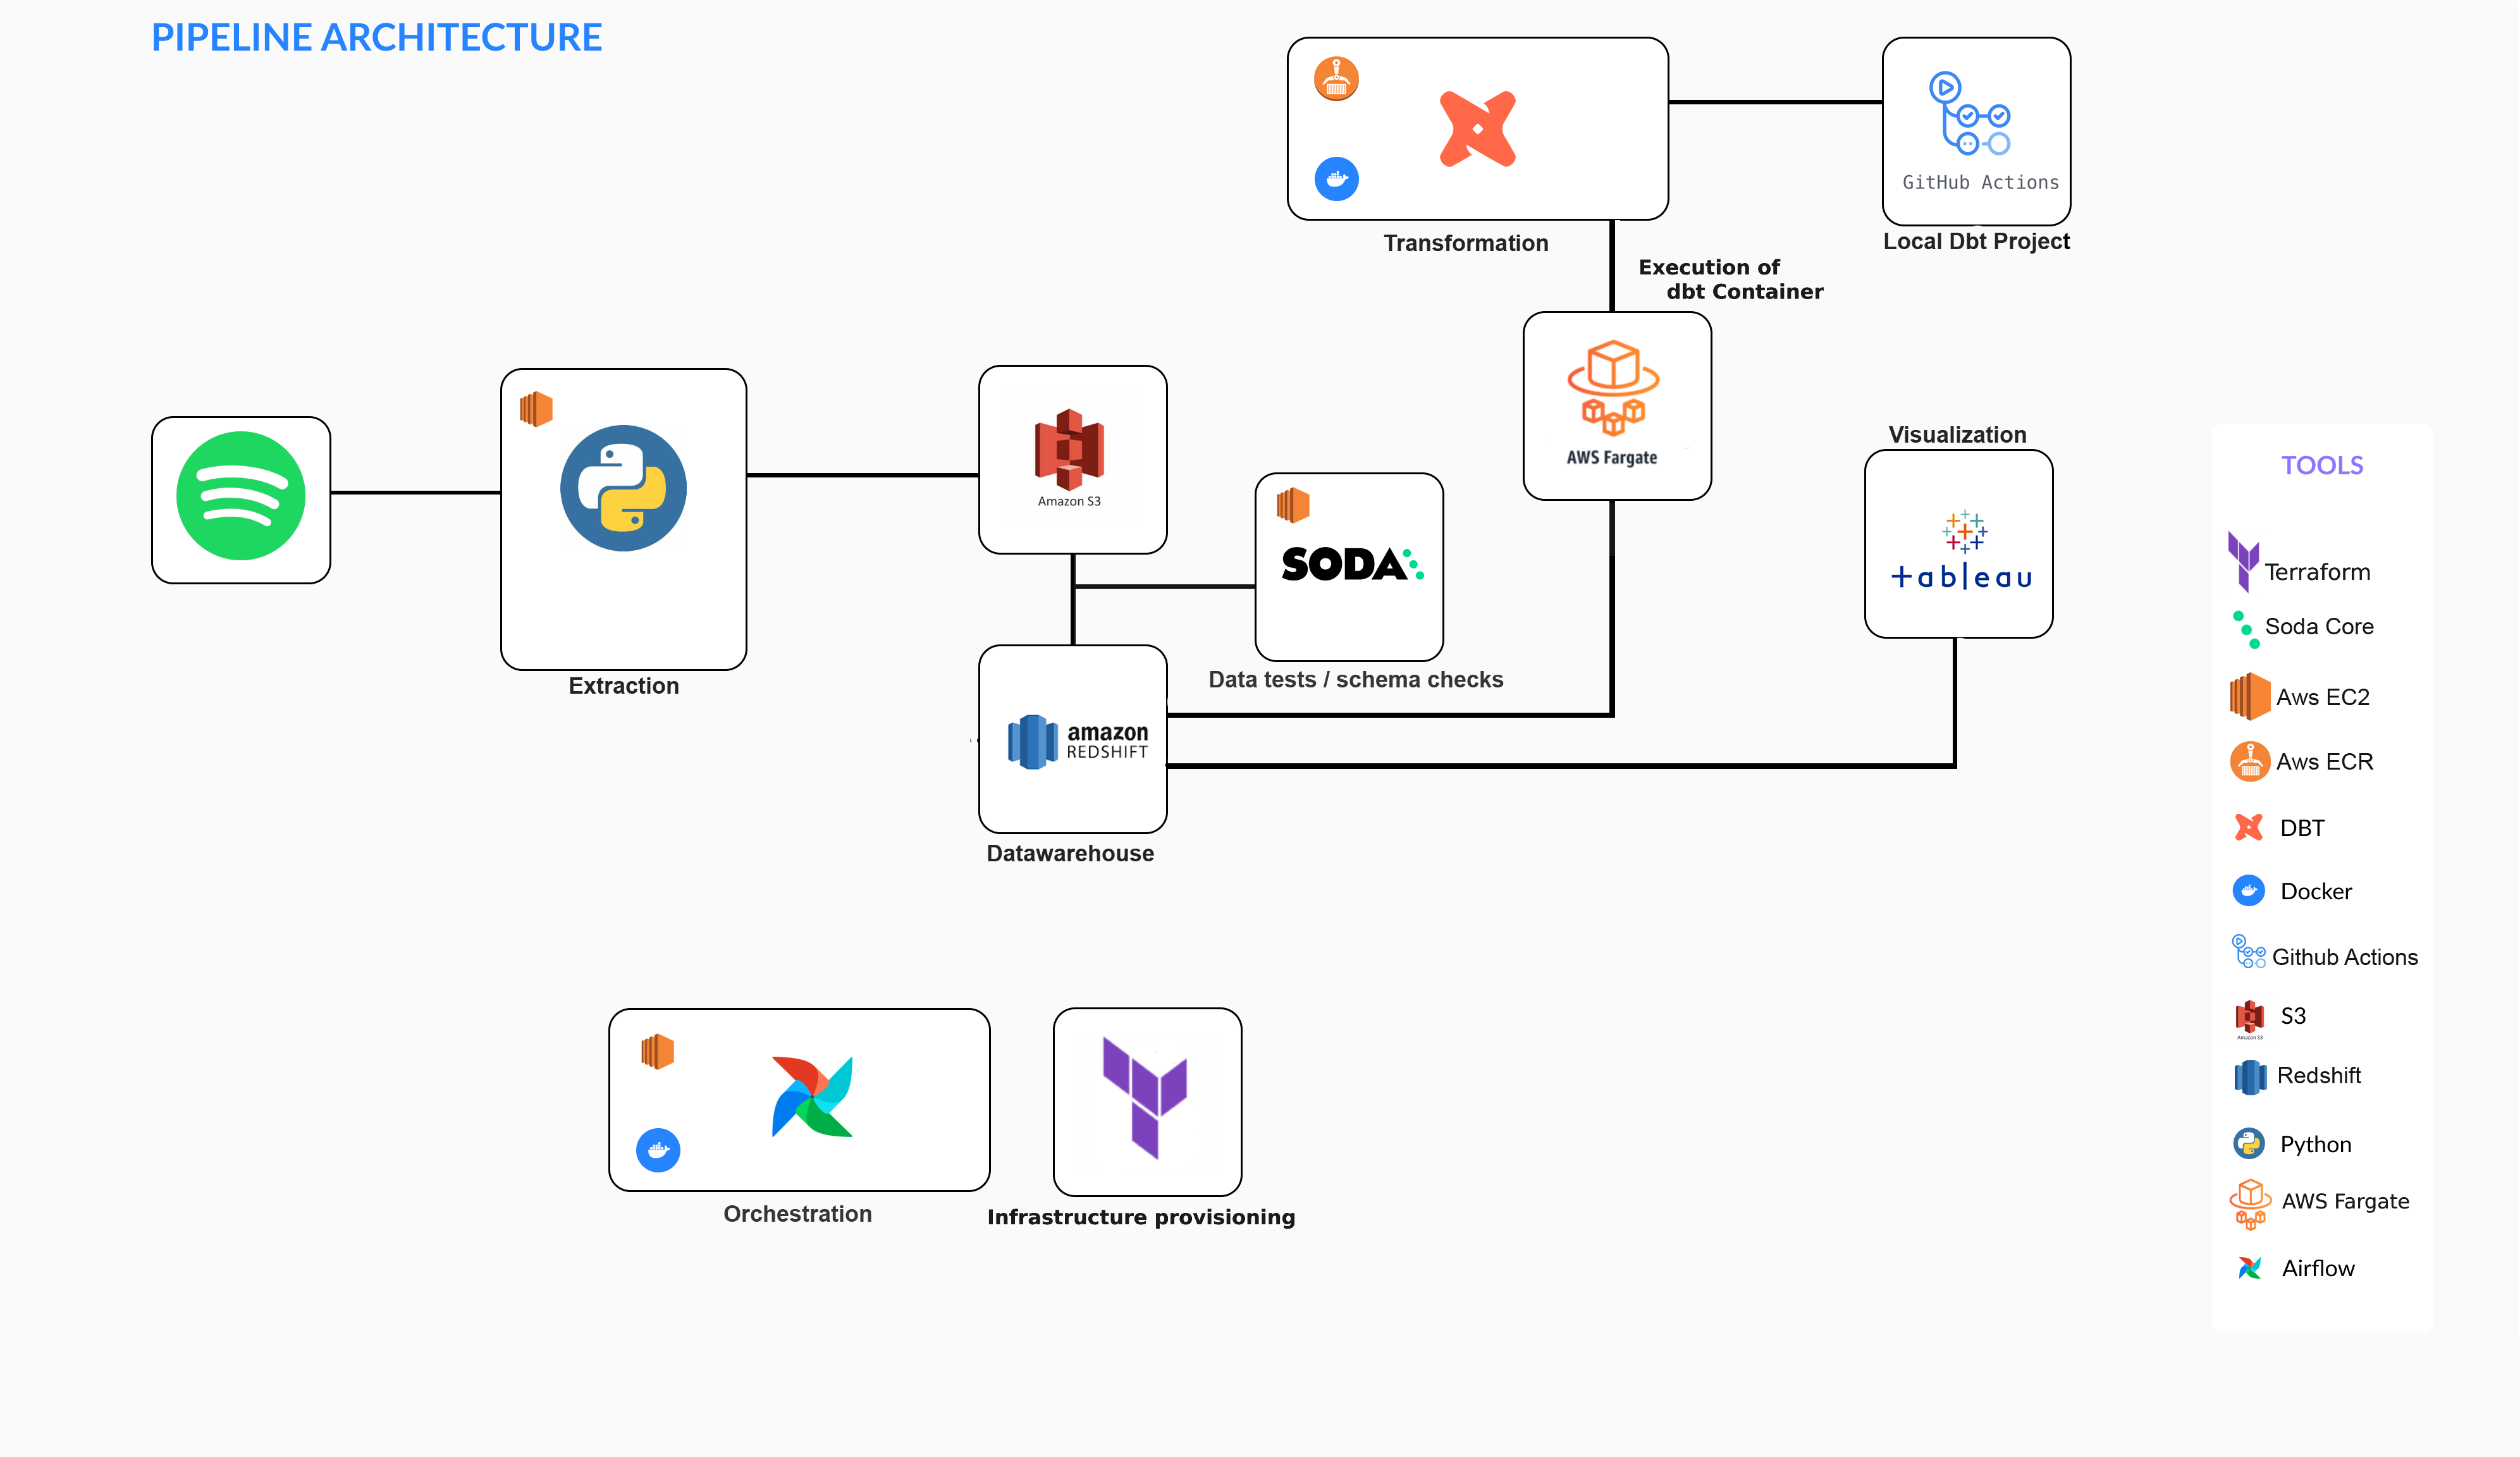Click the PIPELINE ARCHITECTURE title

376,38
